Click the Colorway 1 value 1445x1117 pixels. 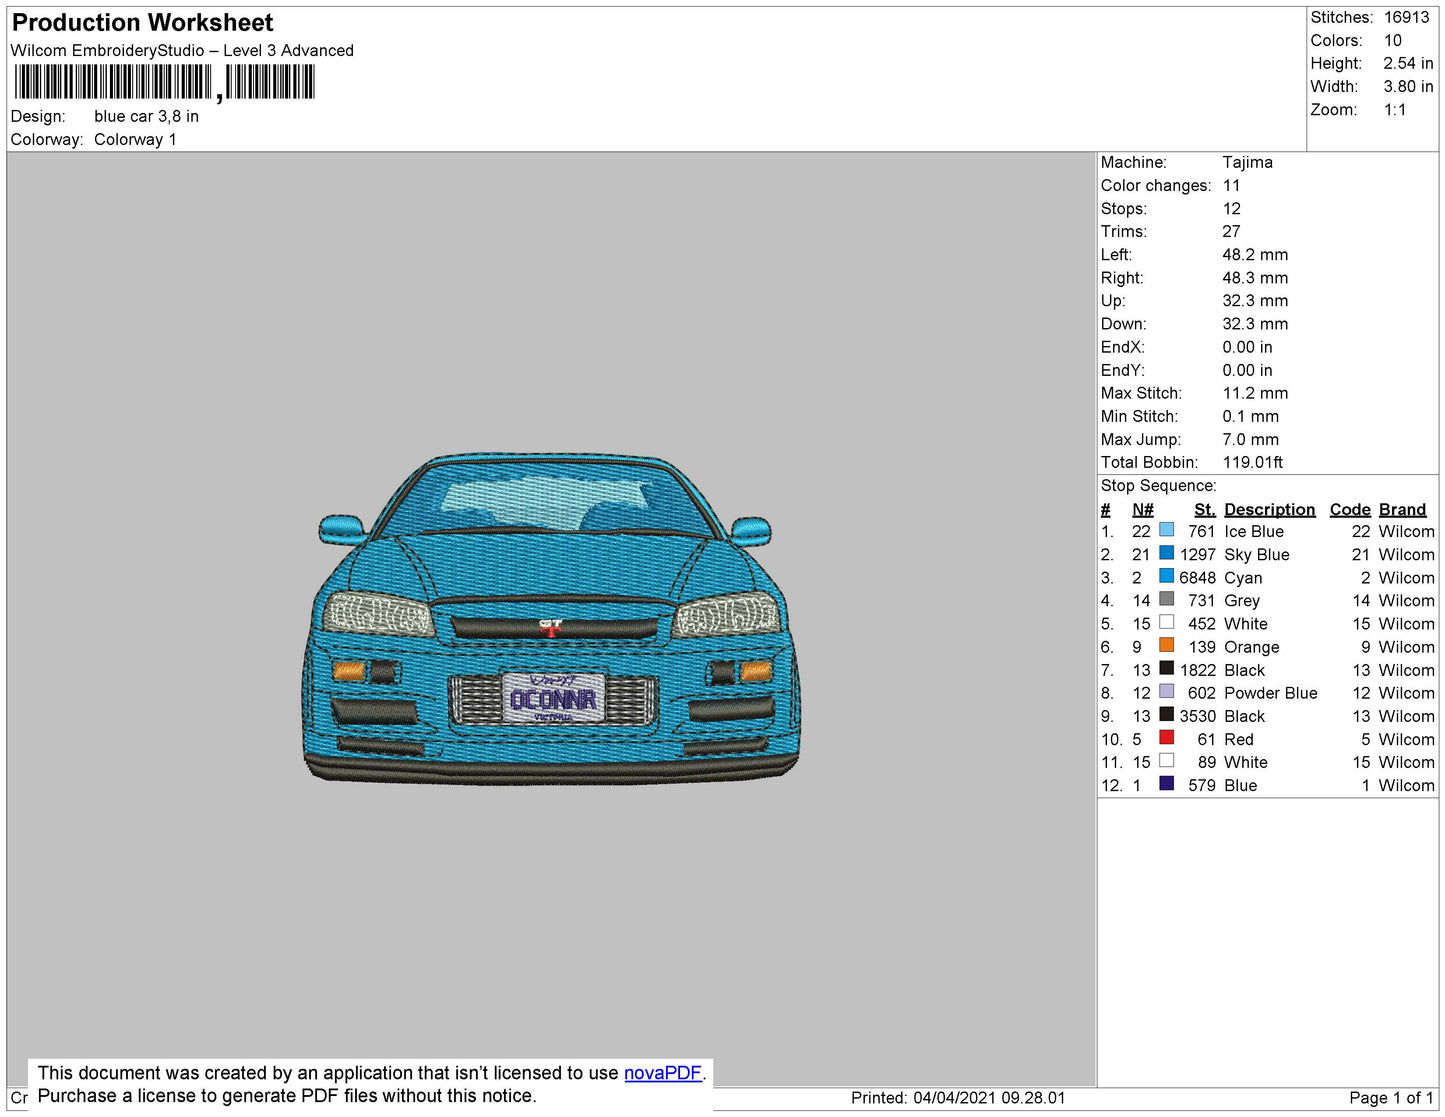135,139
